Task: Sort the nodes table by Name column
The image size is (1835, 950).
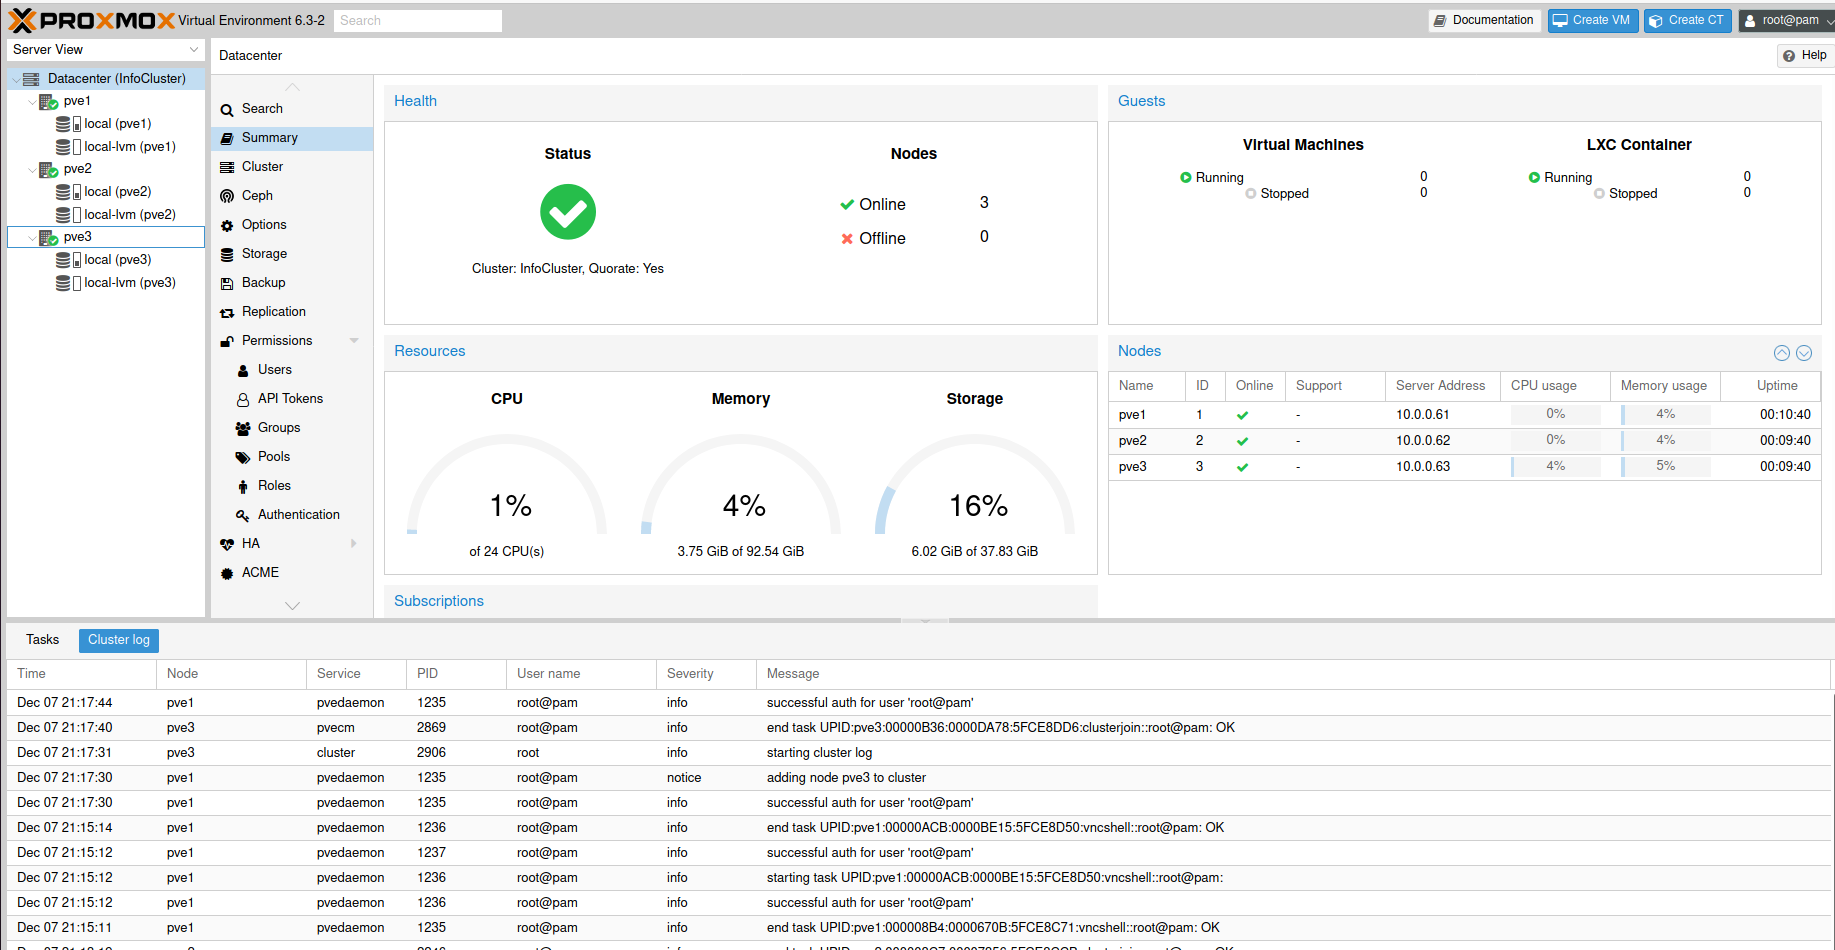Action: point(1147,386)
